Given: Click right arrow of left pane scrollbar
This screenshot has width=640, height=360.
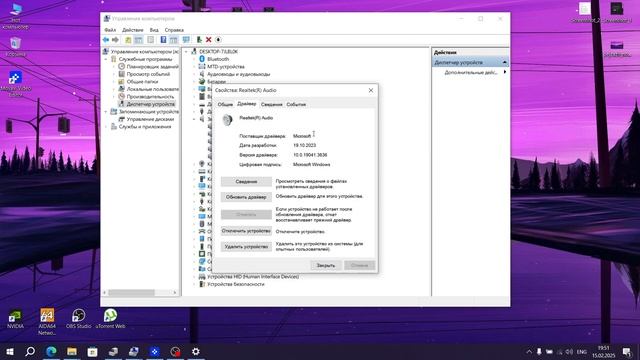Looking at the screenshot, I should [175, 293].
